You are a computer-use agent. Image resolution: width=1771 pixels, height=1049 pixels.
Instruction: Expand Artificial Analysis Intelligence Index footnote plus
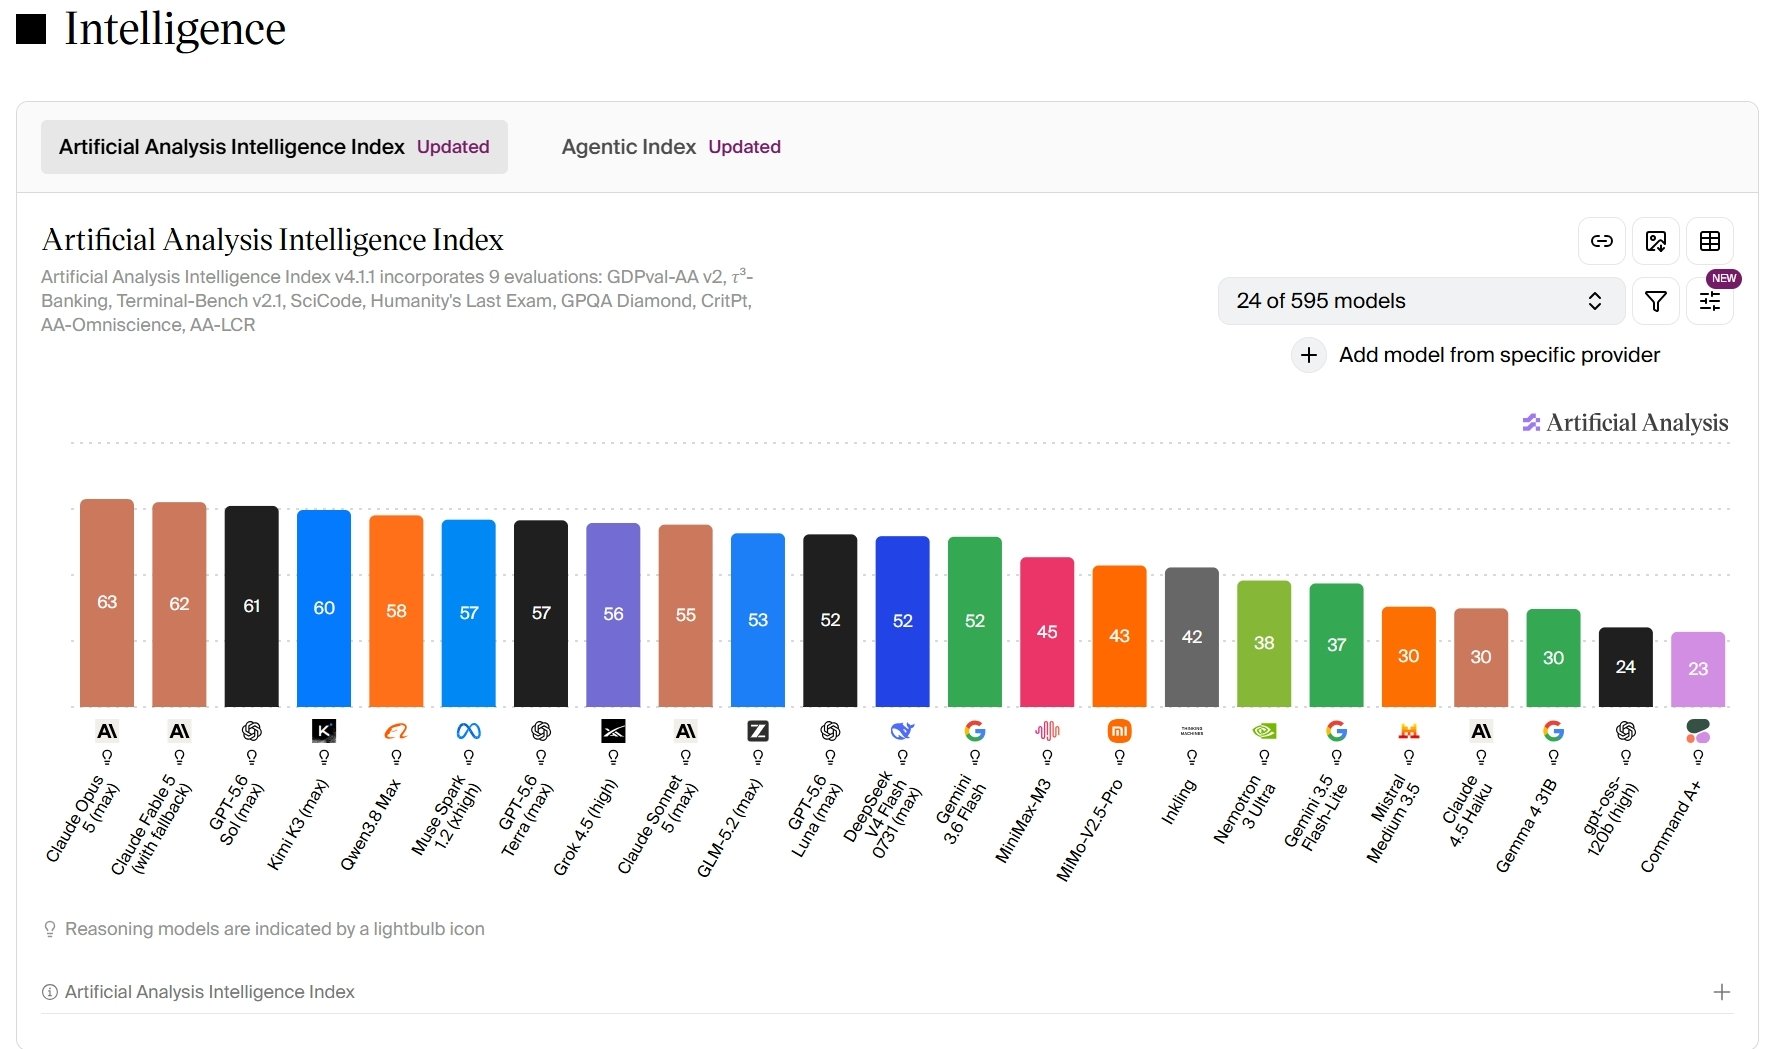coord(1721,992)
